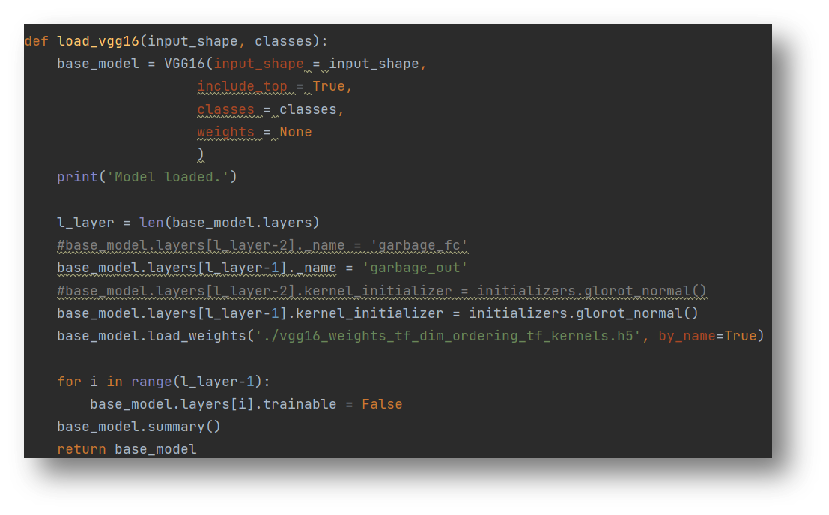Viewport: 829px width, 515px height.
Task: Click the closing parenthesis of VGG16 call
Action: coord(200,154)
